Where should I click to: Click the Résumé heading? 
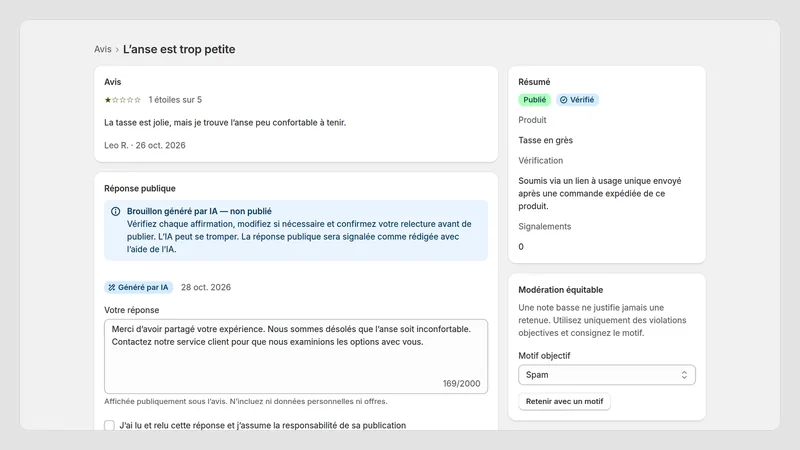coord(534,82)
